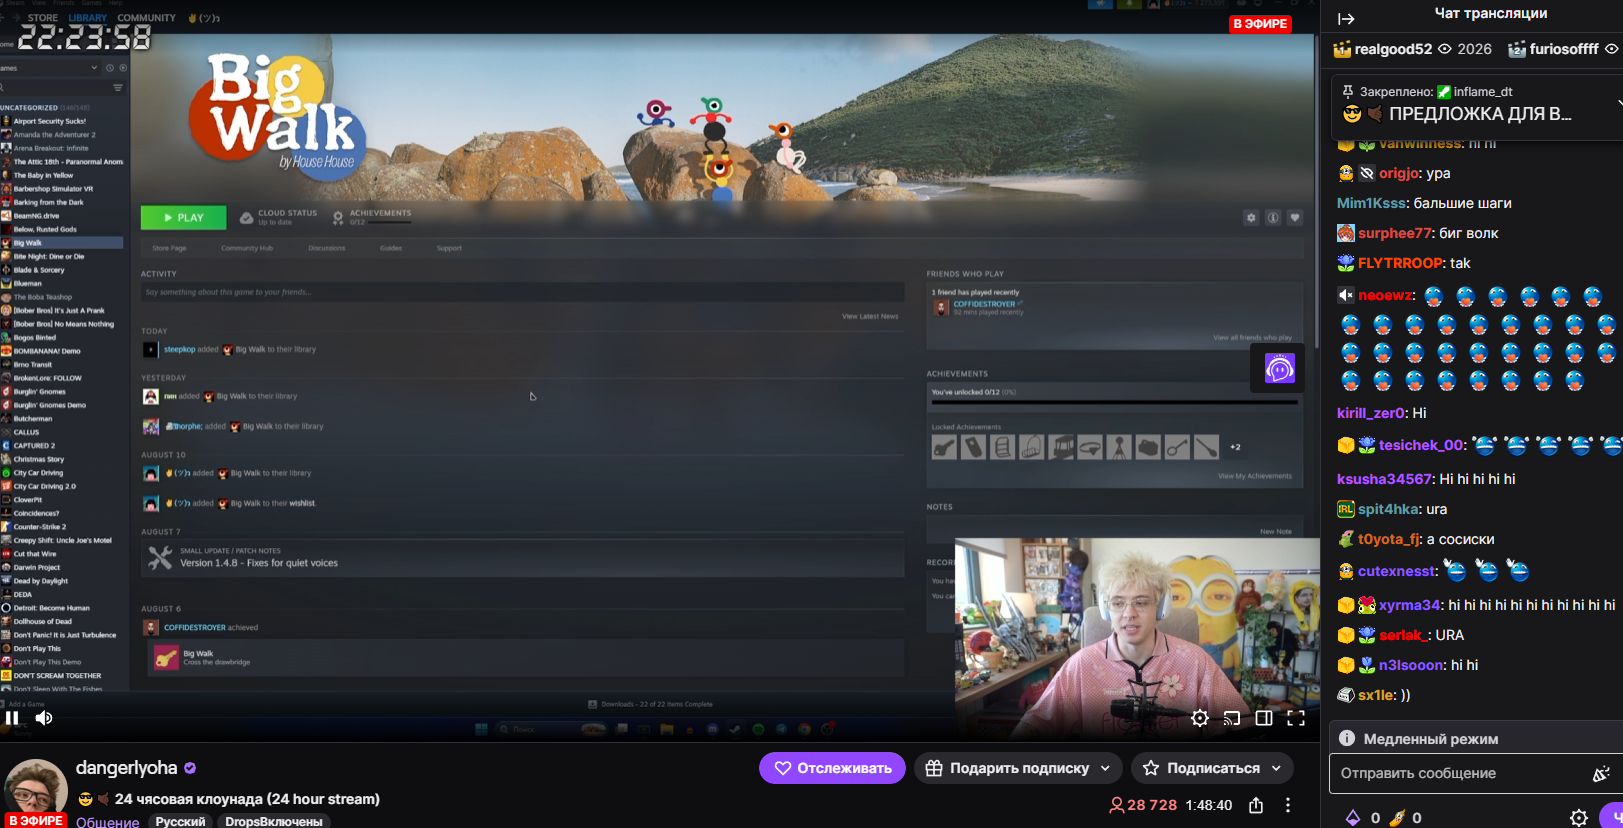Switch to the Steam LIBRARY menu

(x=88, y=18)
